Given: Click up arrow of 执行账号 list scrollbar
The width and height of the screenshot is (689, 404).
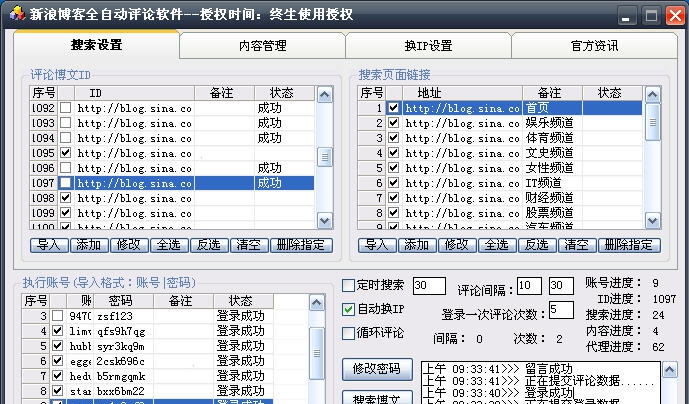Looking at the screenshot, I should (x=317, y=302).
